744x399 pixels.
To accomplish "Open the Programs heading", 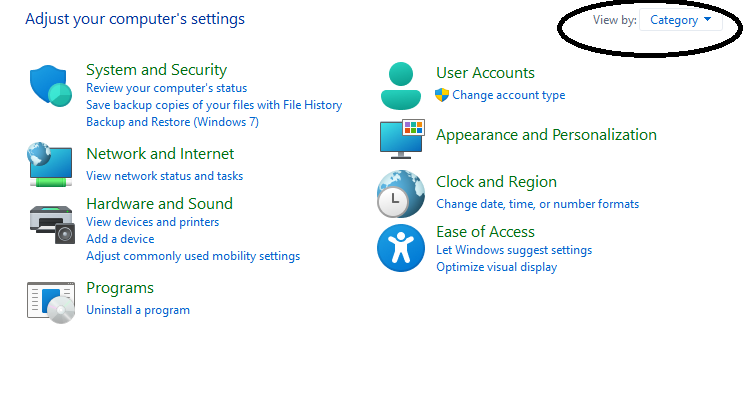I will pos(120,288).
